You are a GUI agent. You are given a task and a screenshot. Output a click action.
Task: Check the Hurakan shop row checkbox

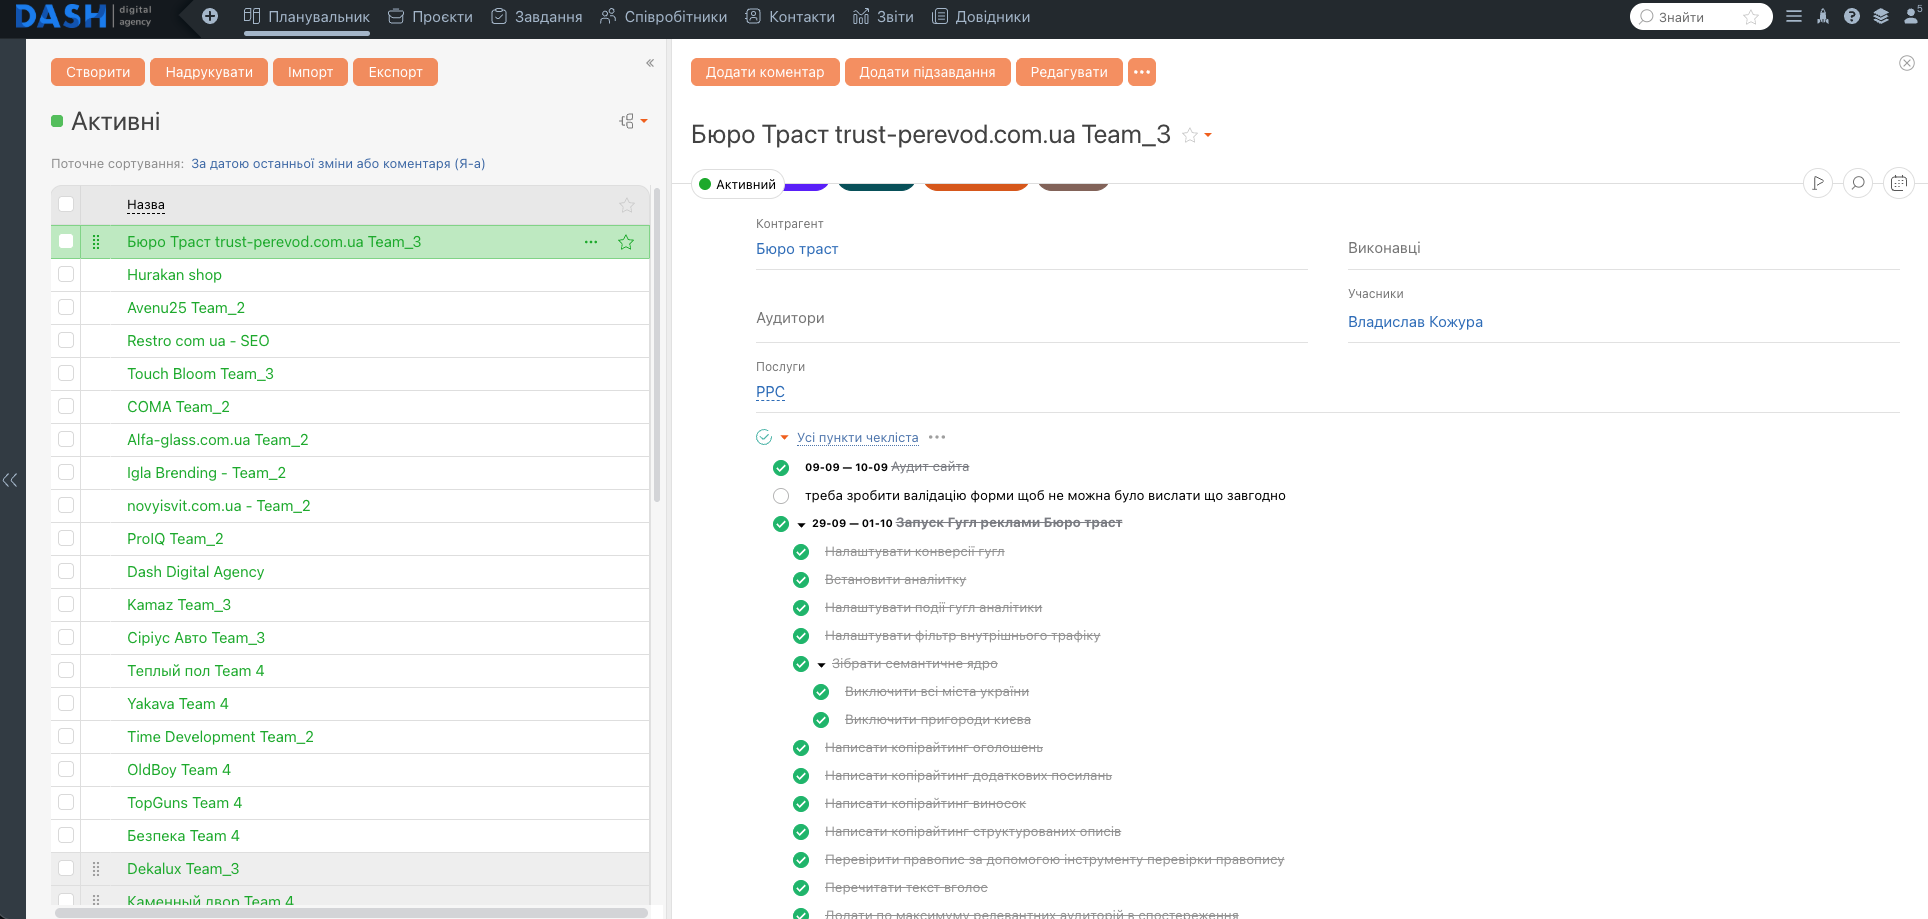pyautogui.click(x=66, y=274)
